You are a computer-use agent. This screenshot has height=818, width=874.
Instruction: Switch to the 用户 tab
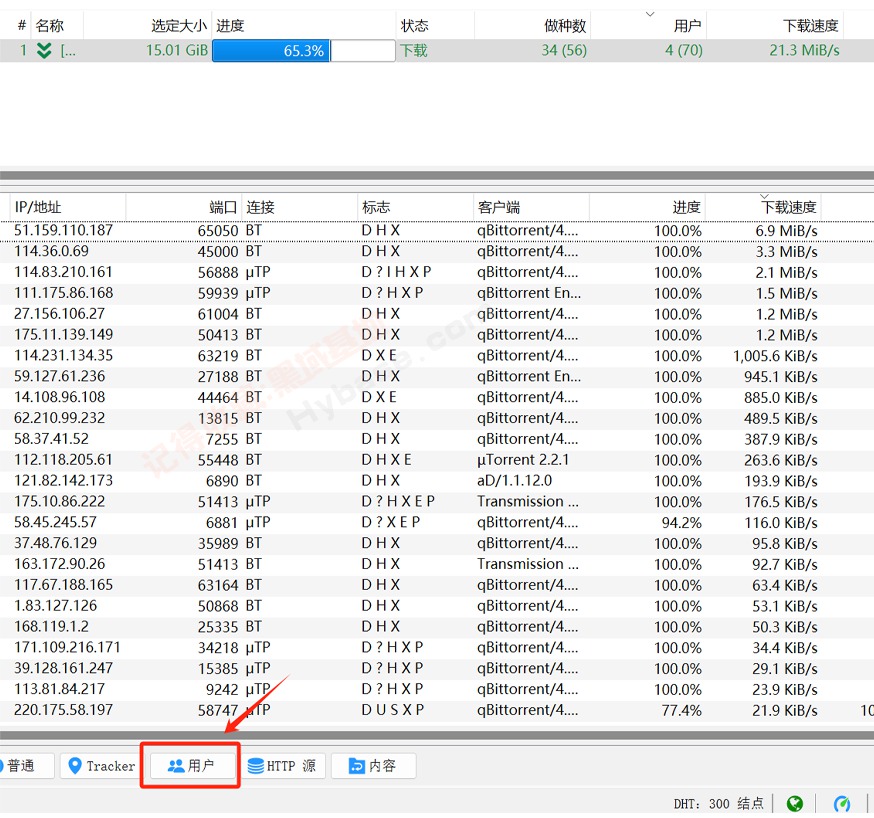coord(190,765)
